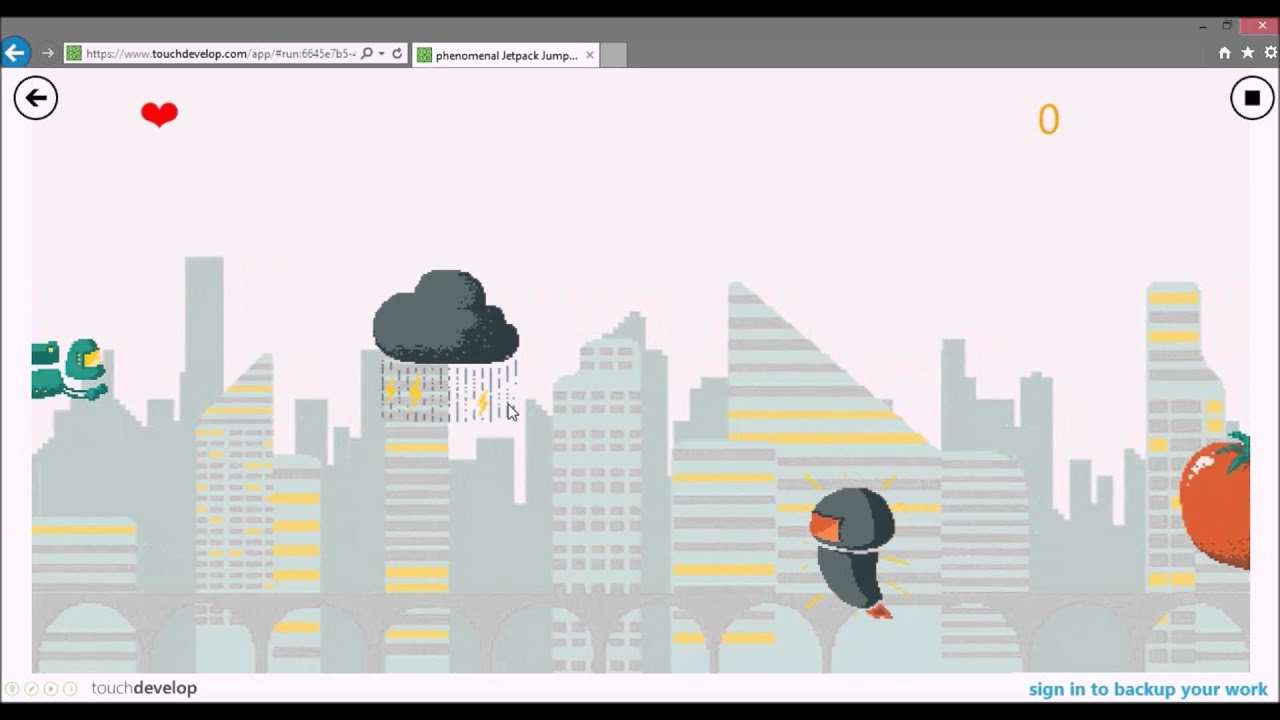Click the orange score counter showing 0
This screenshot has width=1280, height=720.
(1048, 120)
